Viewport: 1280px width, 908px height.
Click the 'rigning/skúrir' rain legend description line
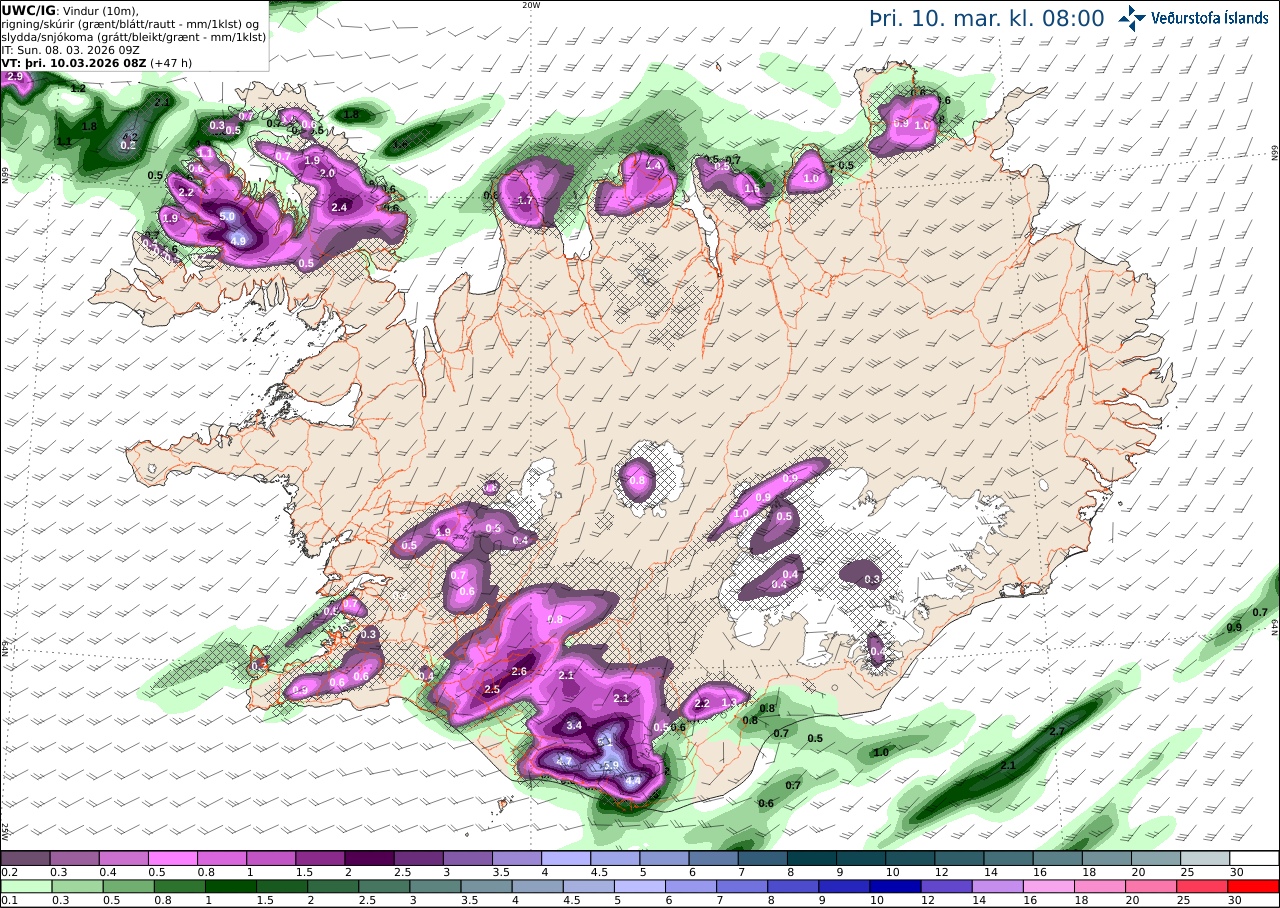click(x=130, y=24)
